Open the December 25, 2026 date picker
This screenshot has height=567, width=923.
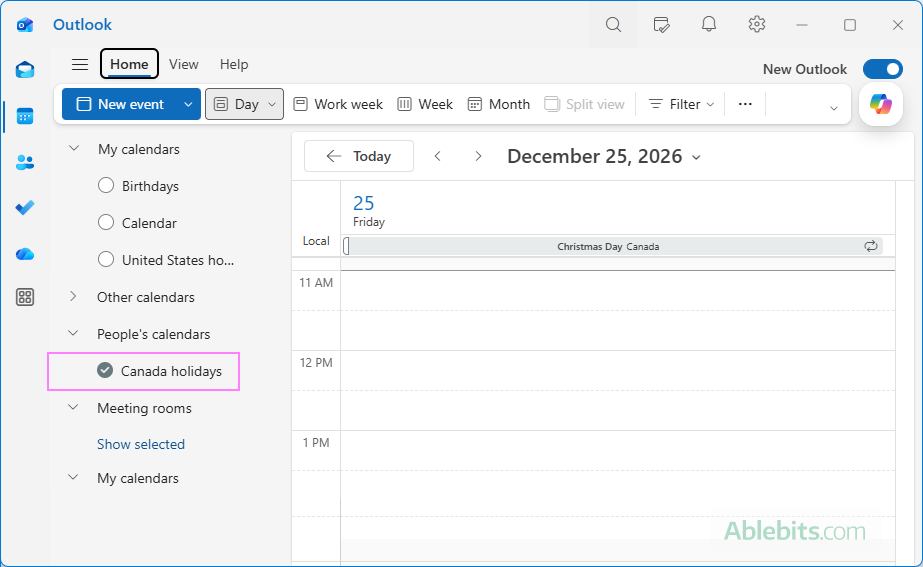coord(604,157)
